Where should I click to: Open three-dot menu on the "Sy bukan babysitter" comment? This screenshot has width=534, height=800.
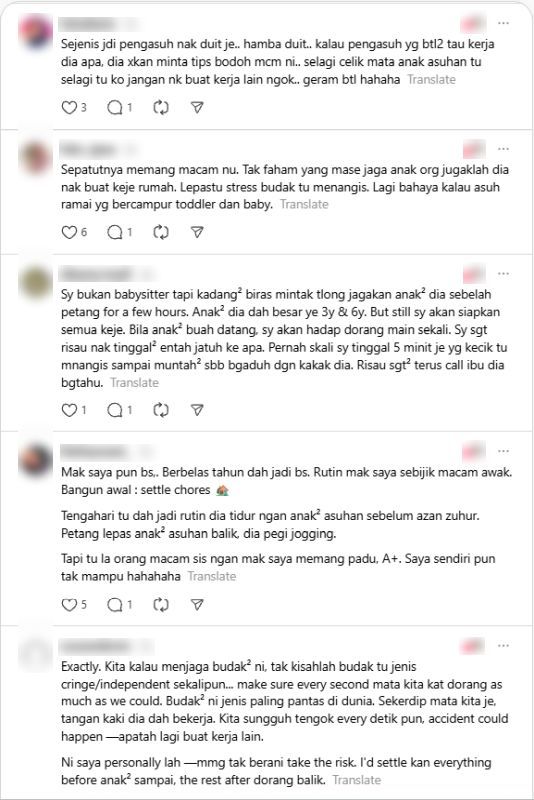tap(503, 273)
